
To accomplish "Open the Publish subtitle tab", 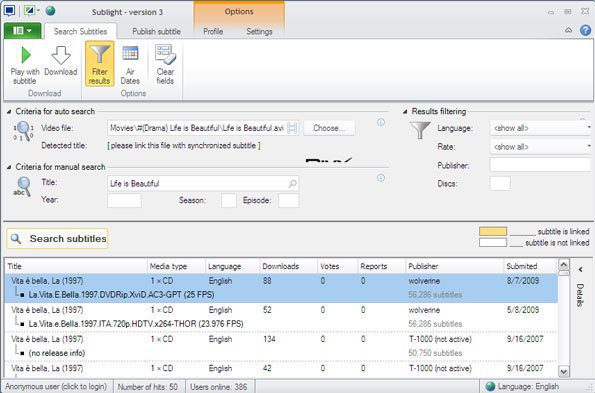I will click(x=156, y=31).
